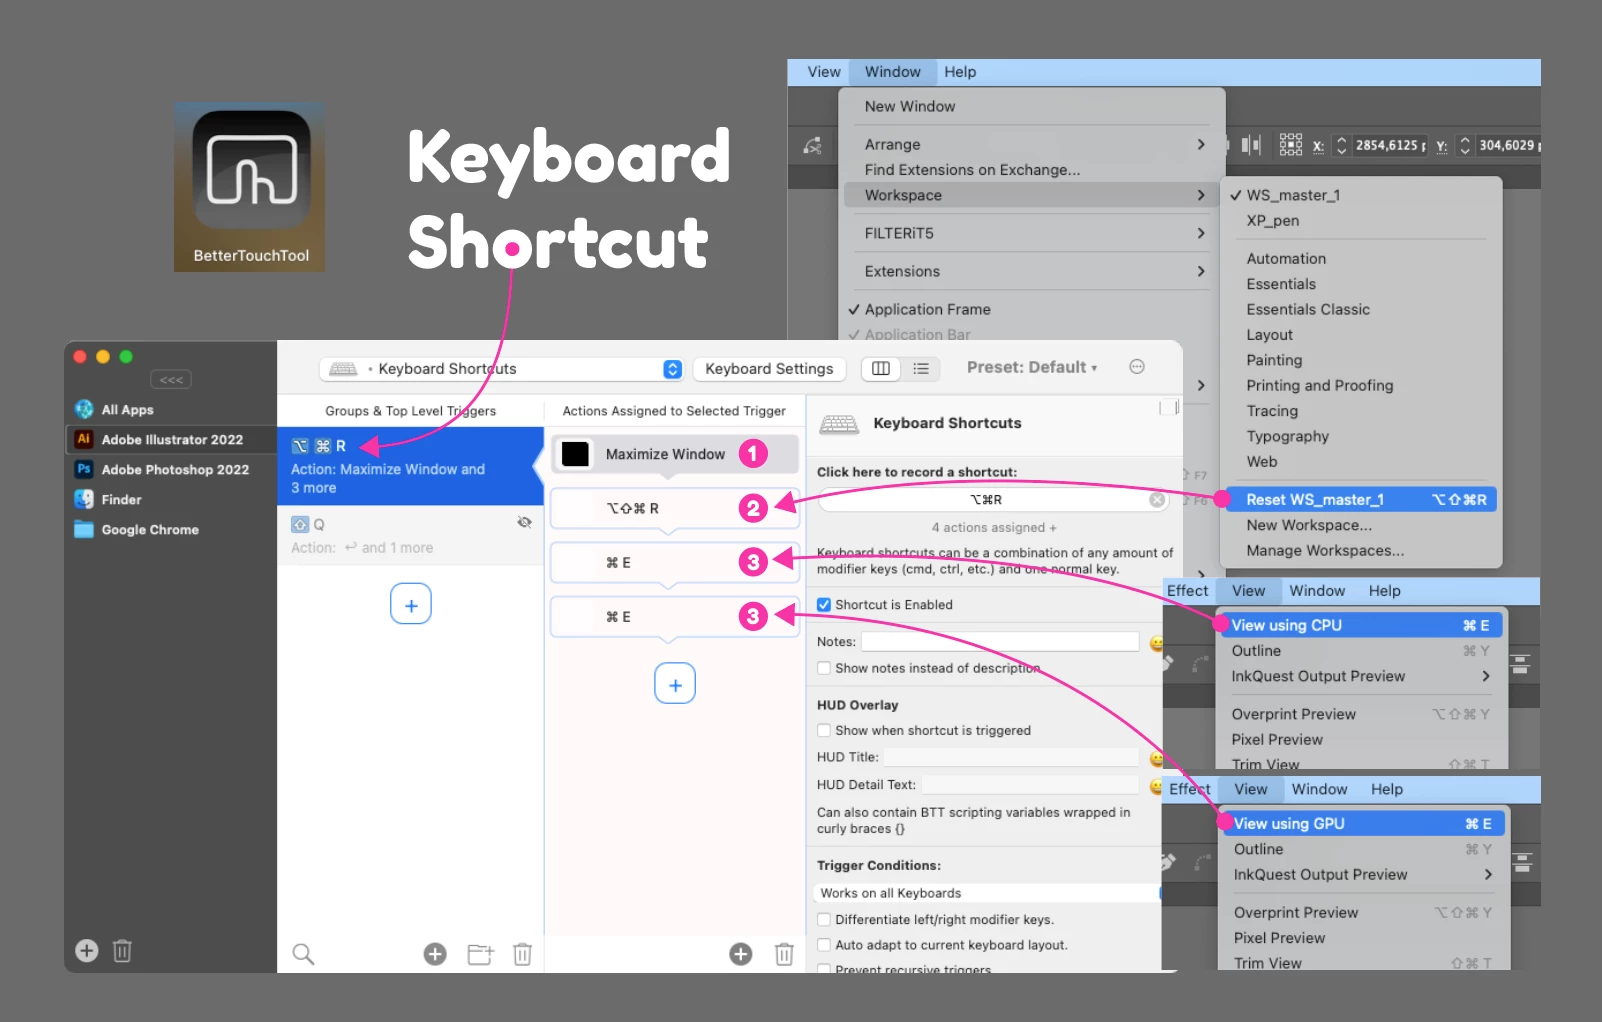This screenshot has width=1602, height=1022.
Task: Enable Differentiate left/right modifier keys
Action: pyautogui.click(x=824, y=919)
